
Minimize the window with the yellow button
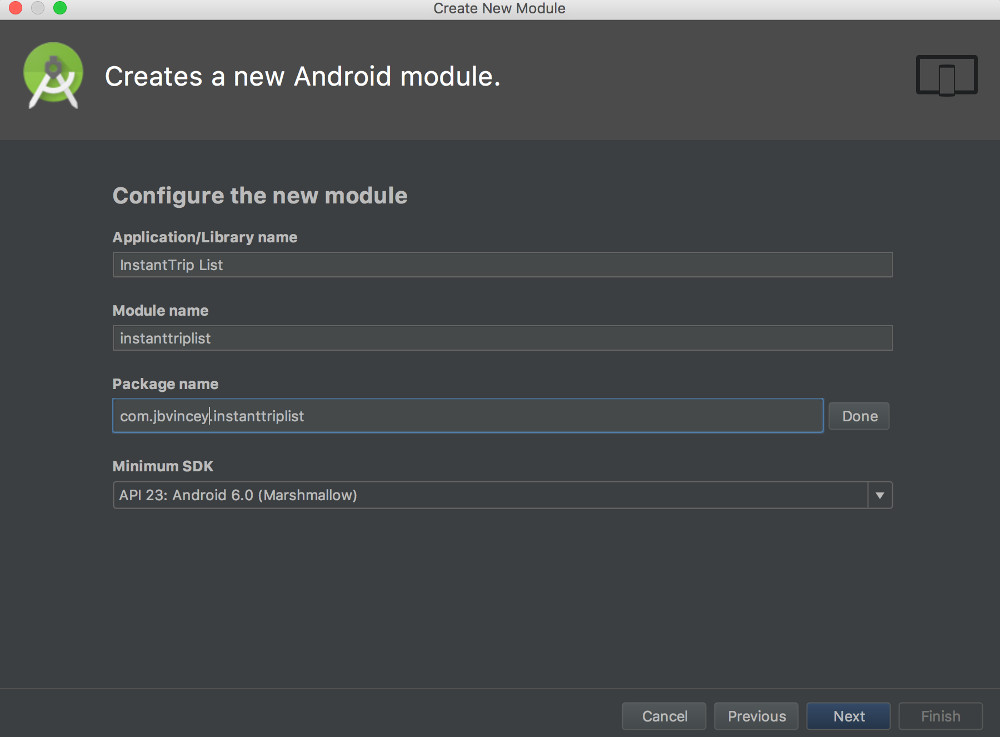coord(37,8)
